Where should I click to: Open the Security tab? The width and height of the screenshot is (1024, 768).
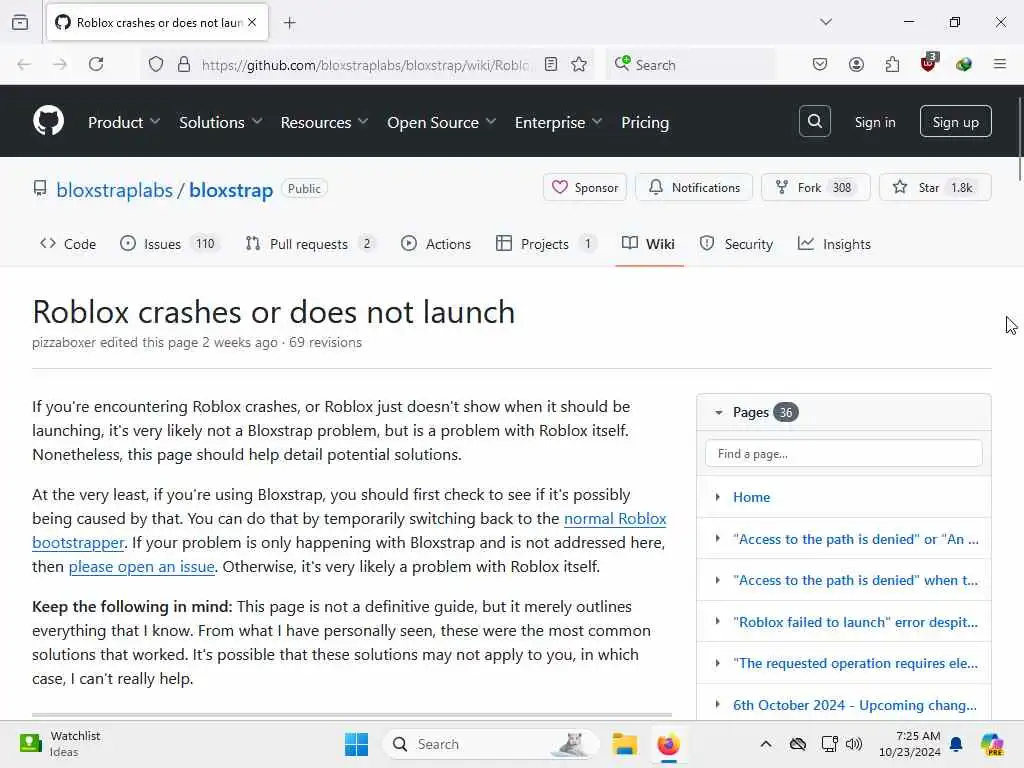pos(736,244)
